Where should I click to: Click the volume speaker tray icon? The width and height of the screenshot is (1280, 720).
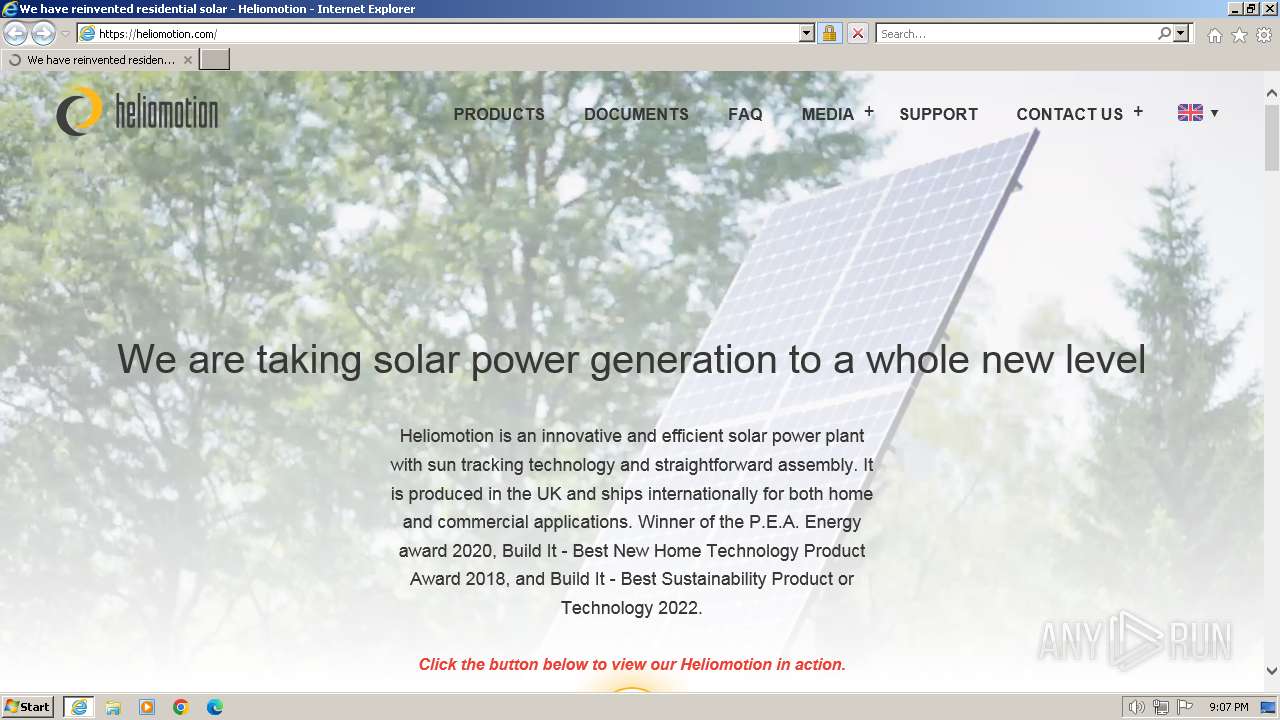[x=1137, y=707]
